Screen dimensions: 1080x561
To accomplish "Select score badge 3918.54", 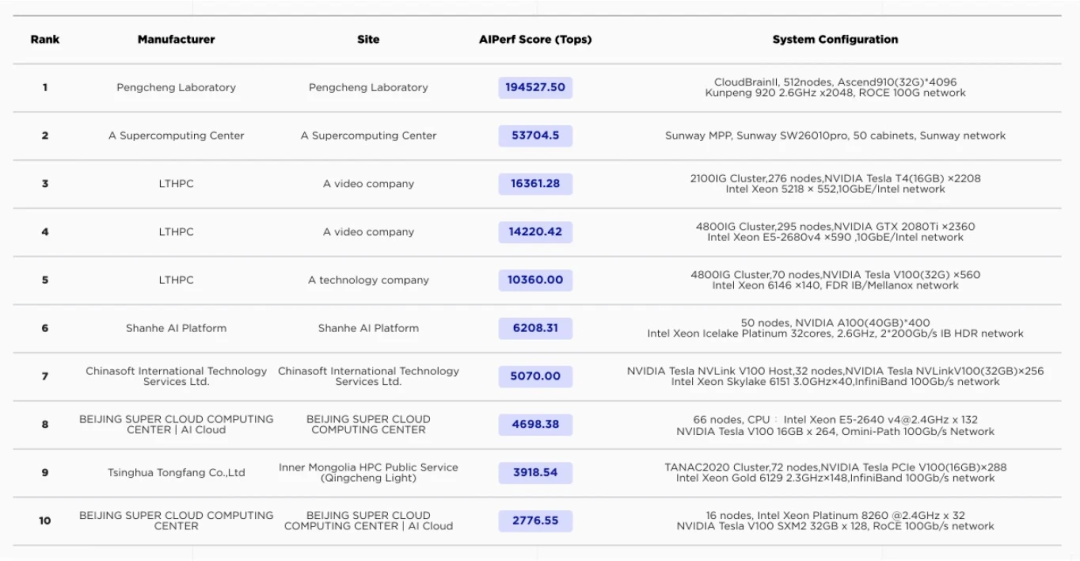I will [535, 473].
